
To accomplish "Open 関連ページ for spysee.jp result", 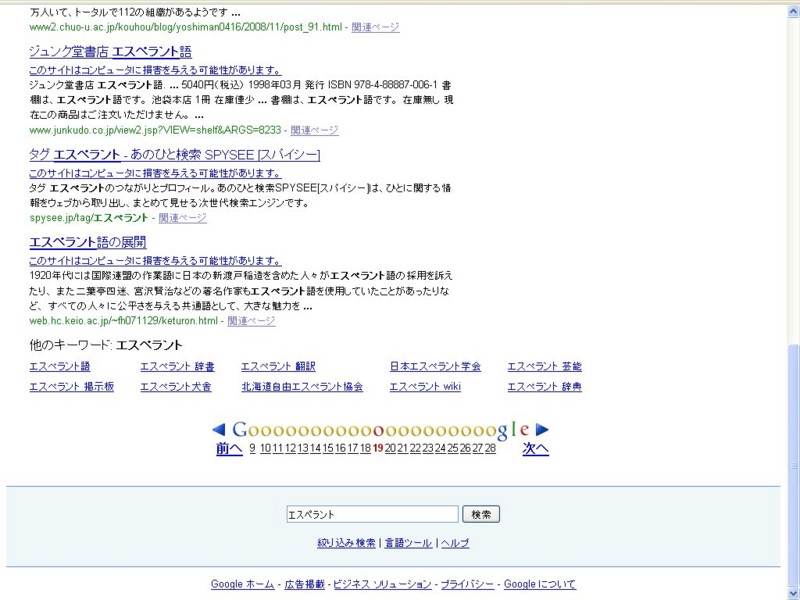I will (183, 218).
